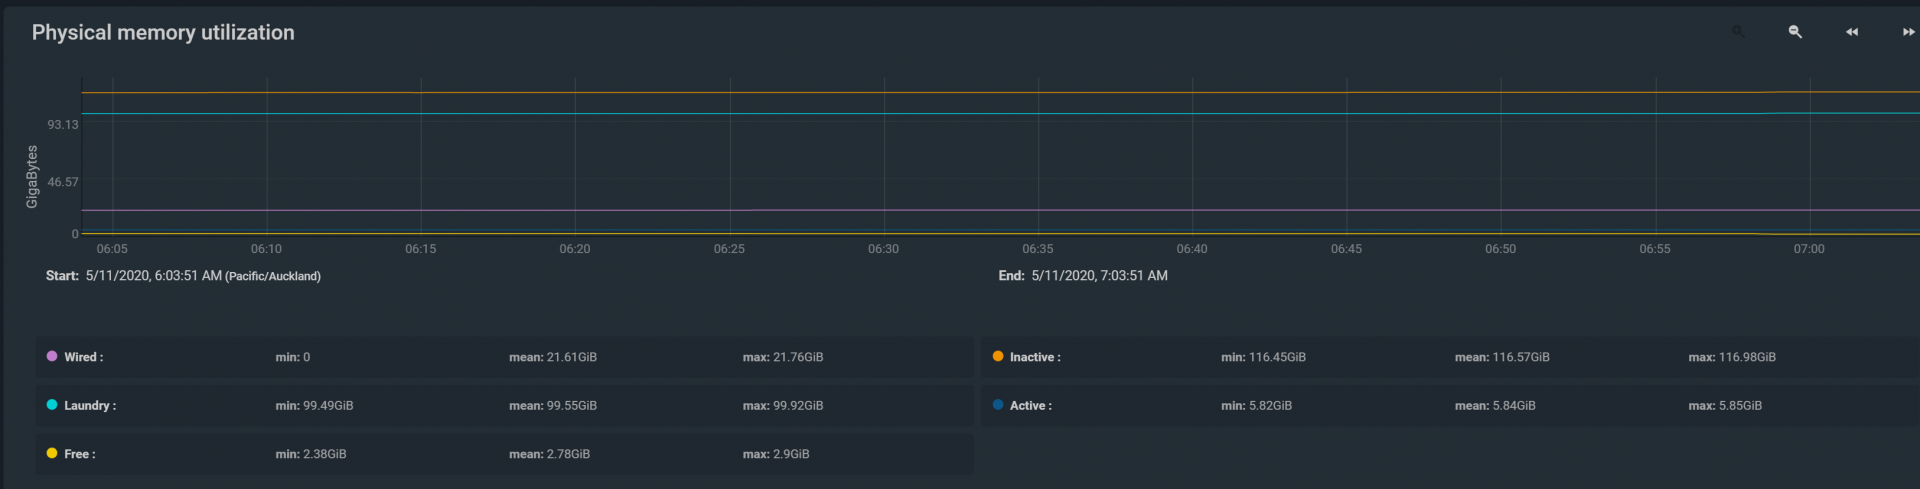The image size is (1920, 489).
Task: Toggle the Wired series purple dot
Action: [x=52, y=357]
